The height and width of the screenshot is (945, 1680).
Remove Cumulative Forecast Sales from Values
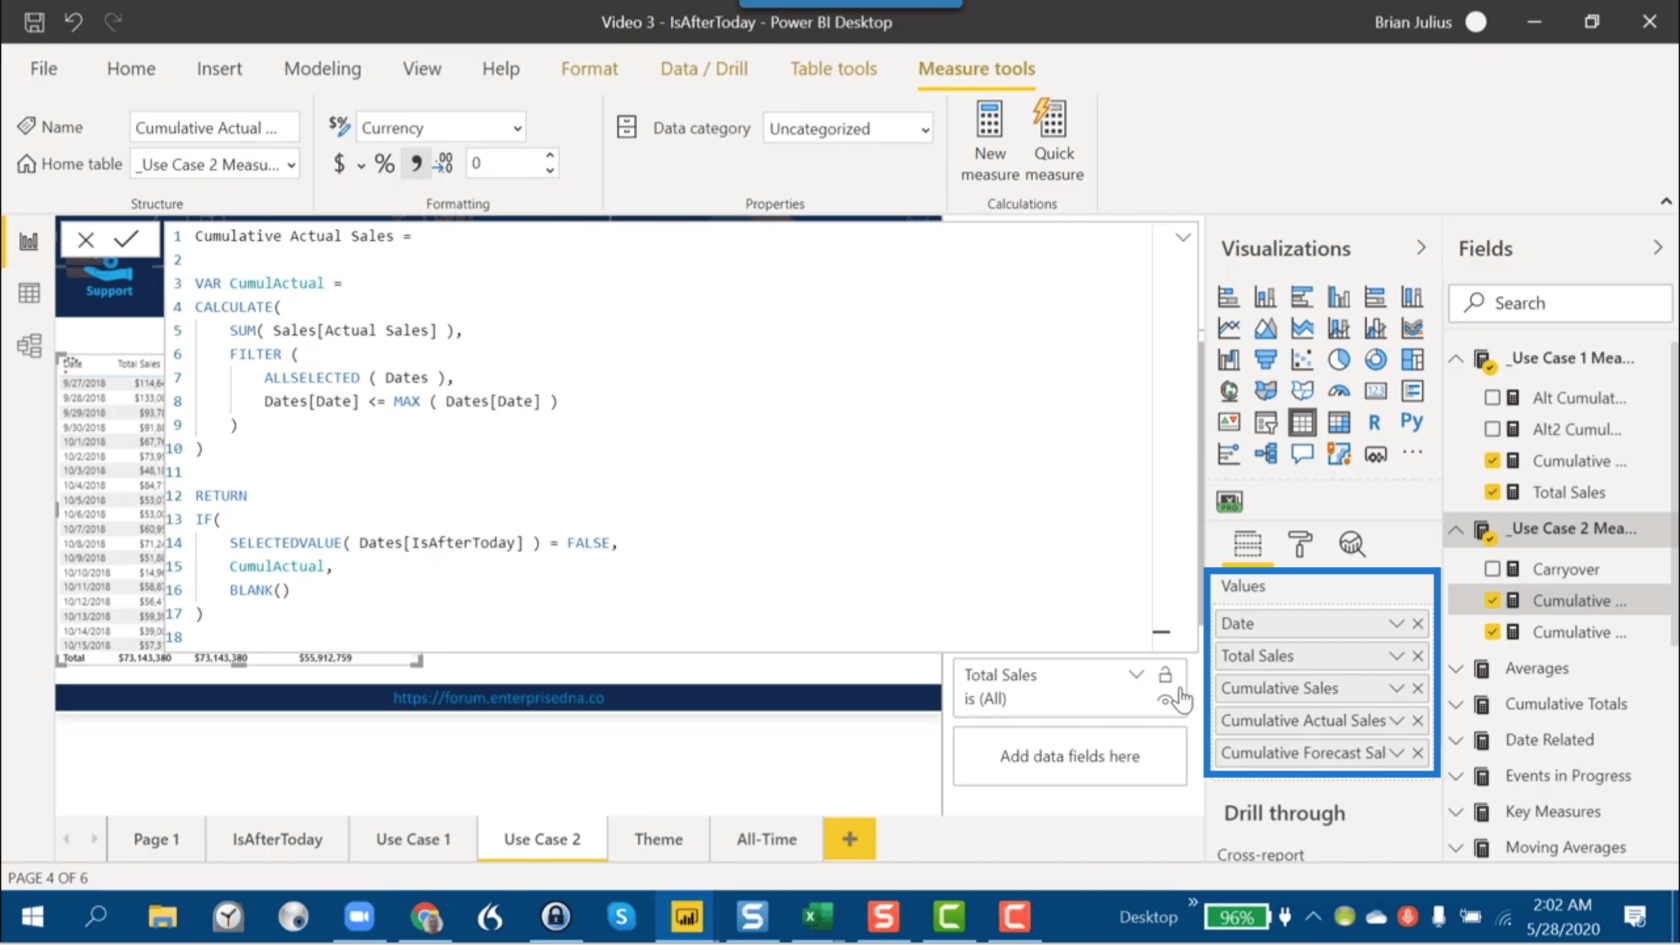coord(1418,753)
